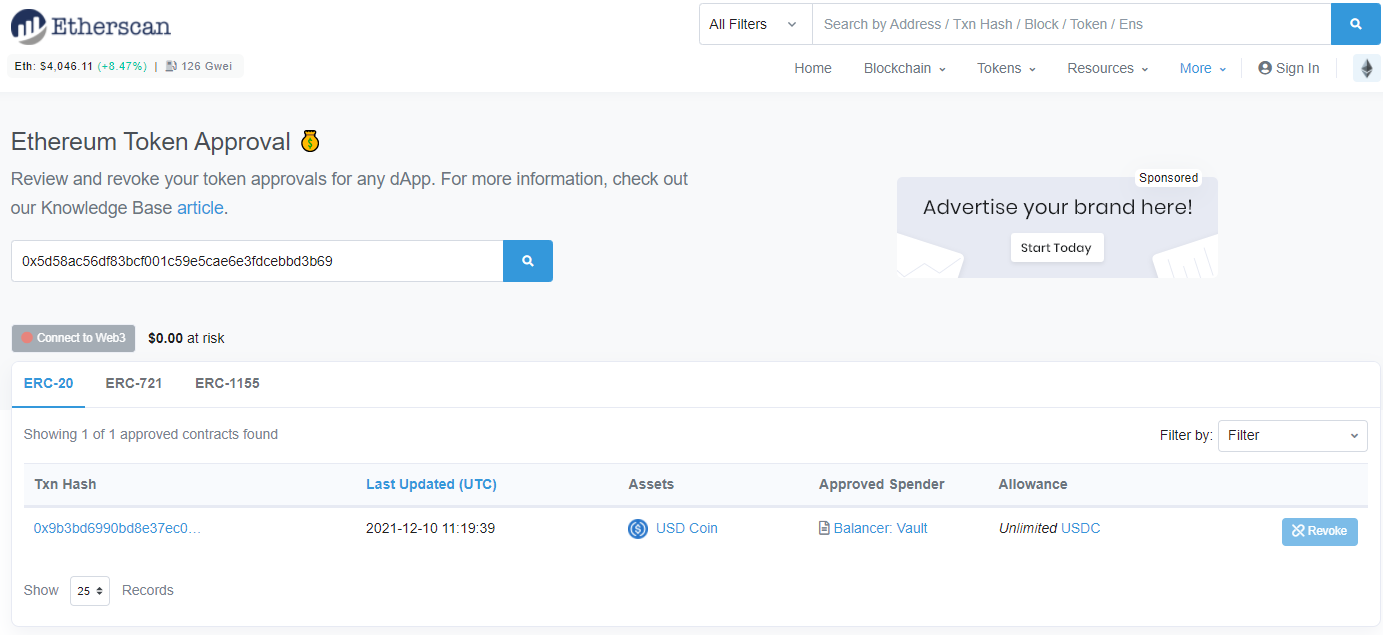Search the entered wallet address
The width and height of the screenshot is (1383, 635).
click(x=527, y=261)
